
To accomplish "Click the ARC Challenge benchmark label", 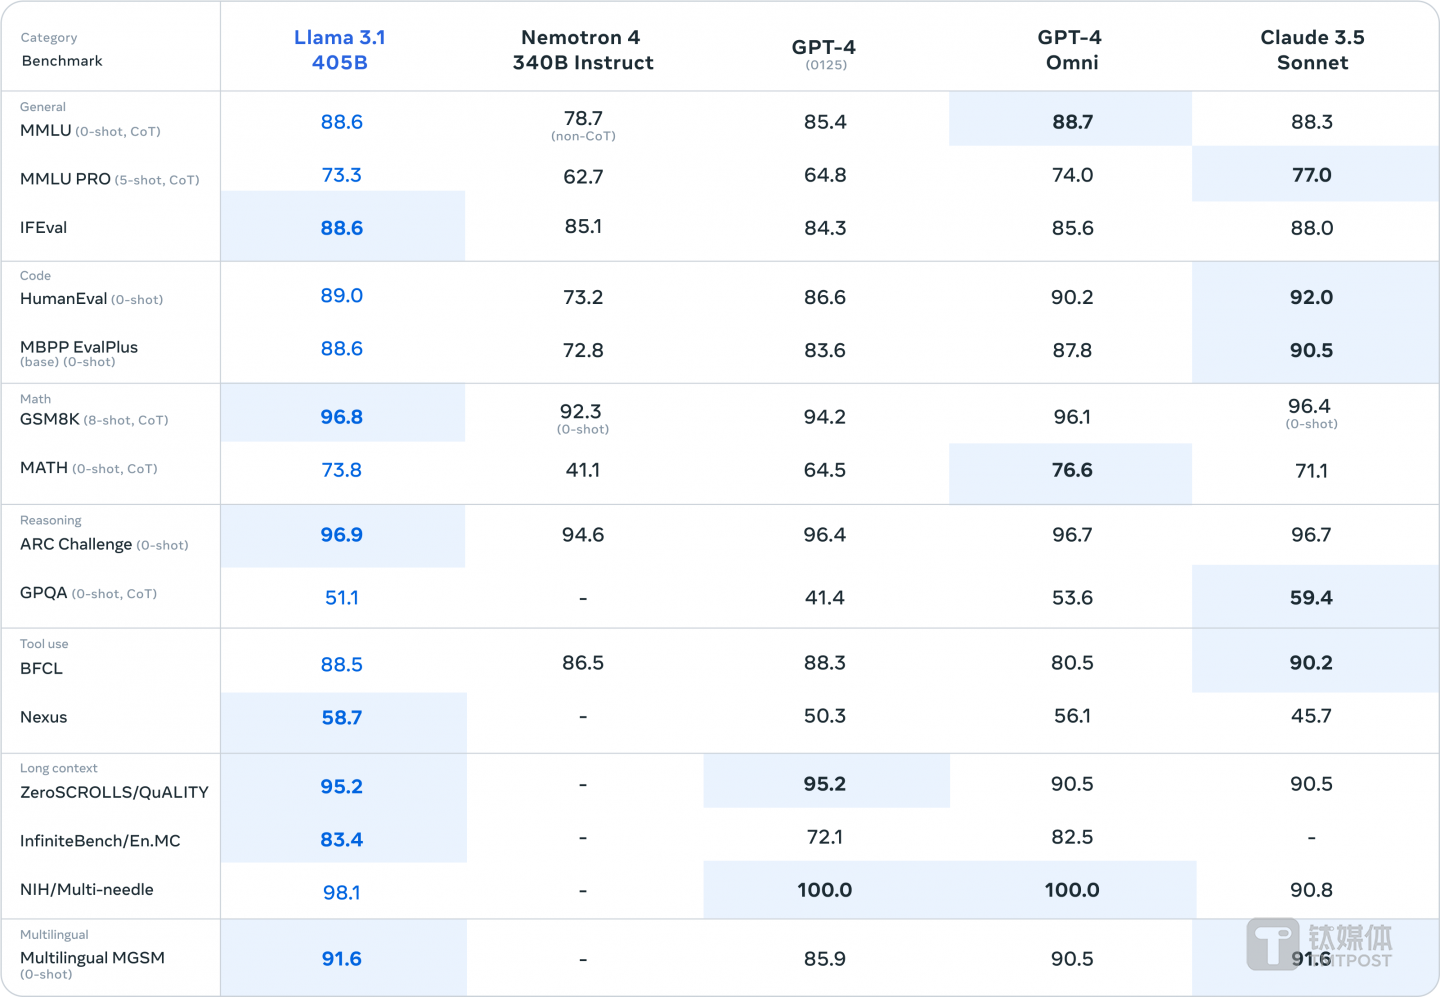I will pos(76,545).
